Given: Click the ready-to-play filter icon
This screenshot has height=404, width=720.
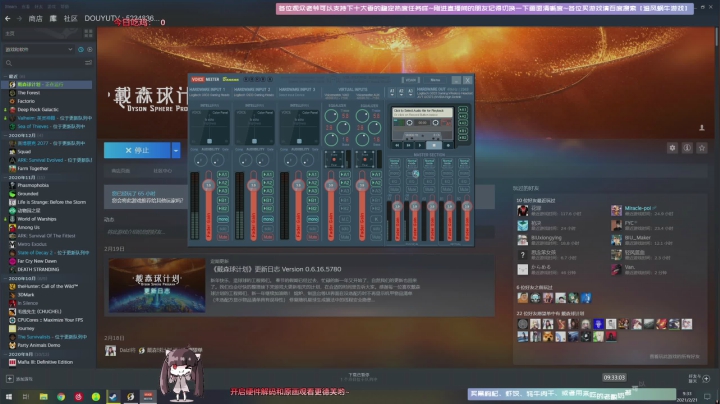Looking at the screenshot, I should click(90, 49).
